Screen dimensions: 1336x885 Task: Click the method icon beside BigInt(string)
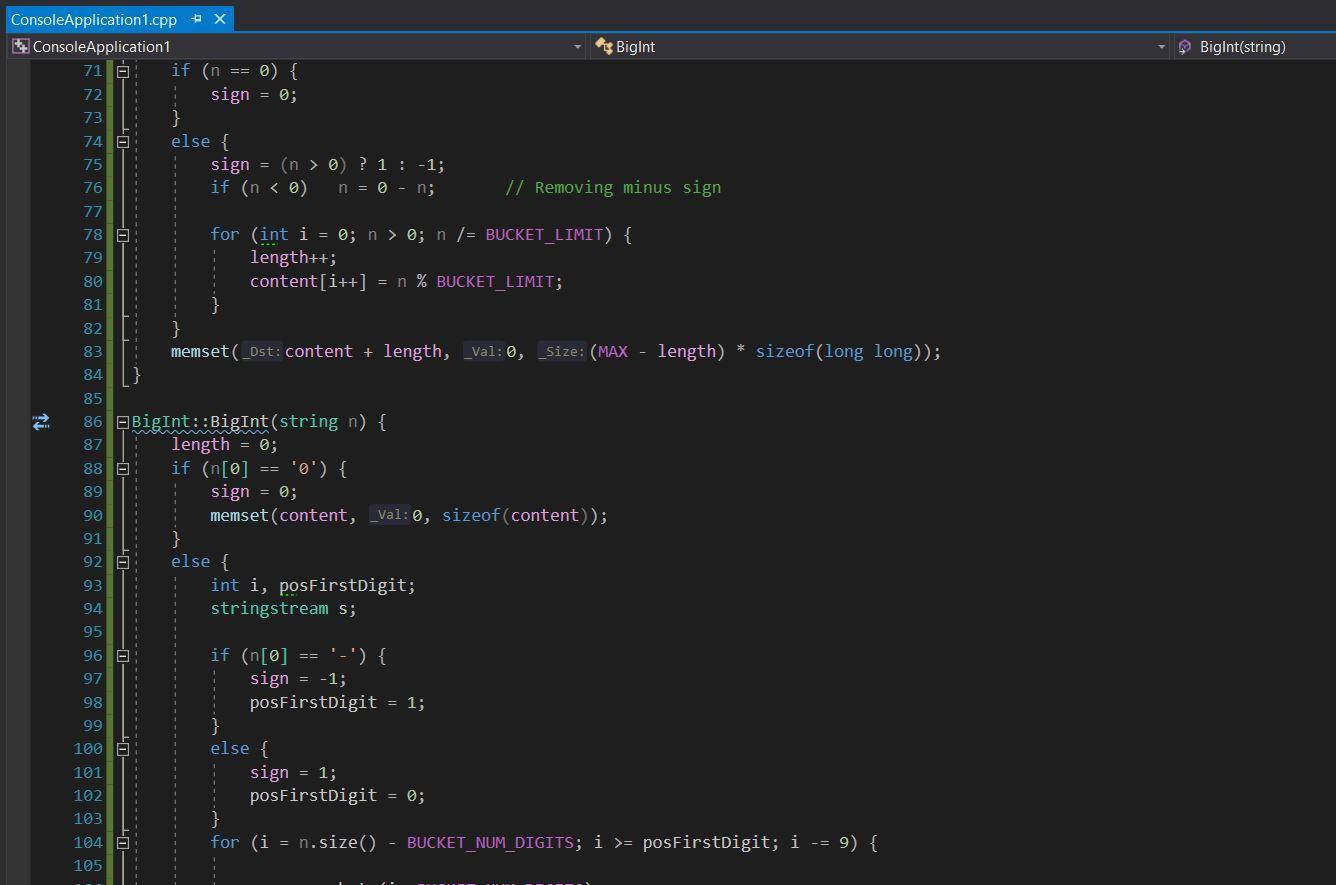pyautogui.click(x=1185, y=46)
